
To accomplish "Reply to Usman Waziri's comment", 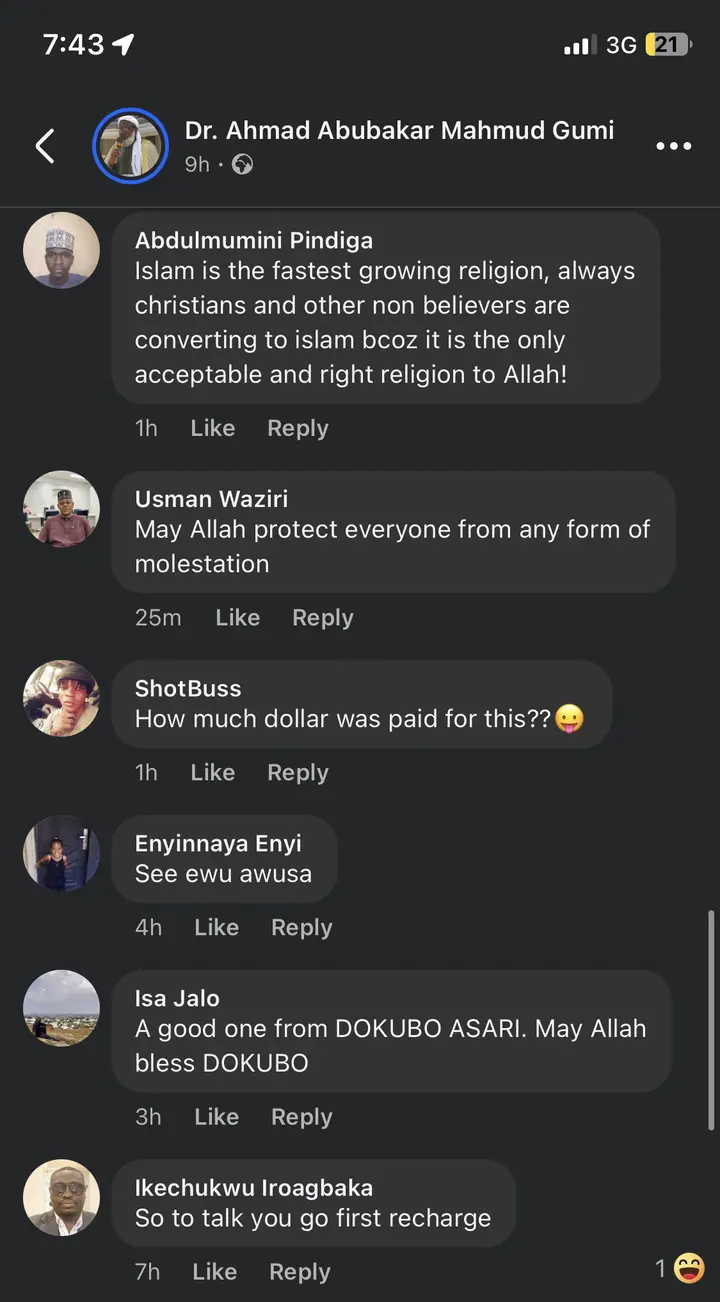I will click(x=322, y=618).
